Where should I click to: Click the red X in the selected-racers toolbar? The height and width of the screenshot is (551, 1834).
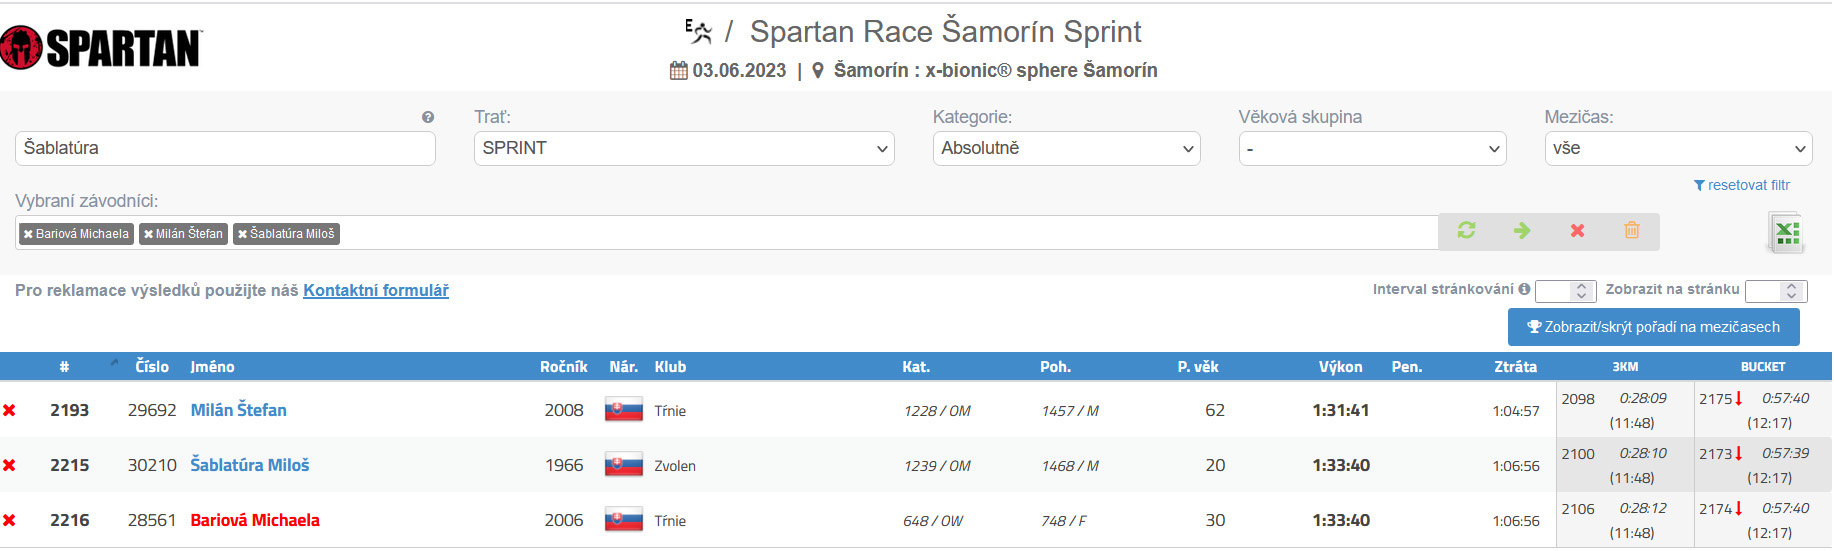1577,231
